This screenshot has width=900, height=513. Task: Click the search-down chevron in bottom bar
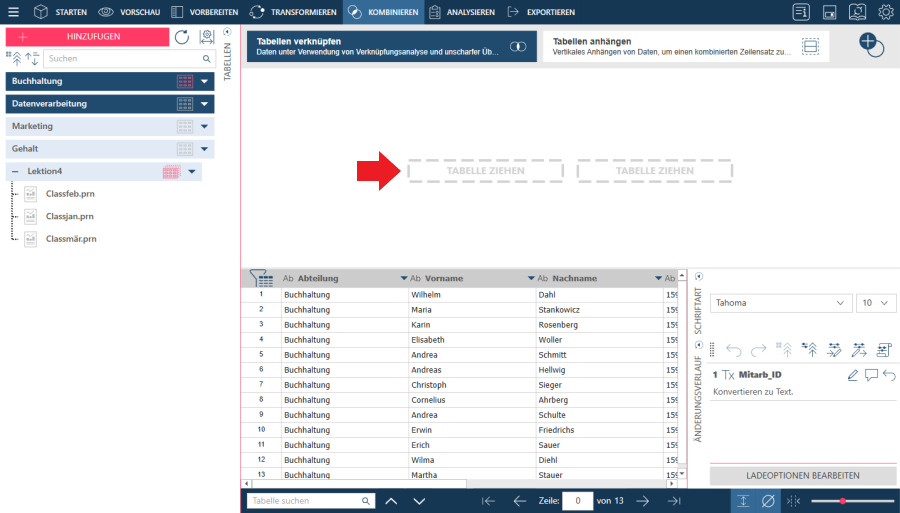(x=420, y=501)
